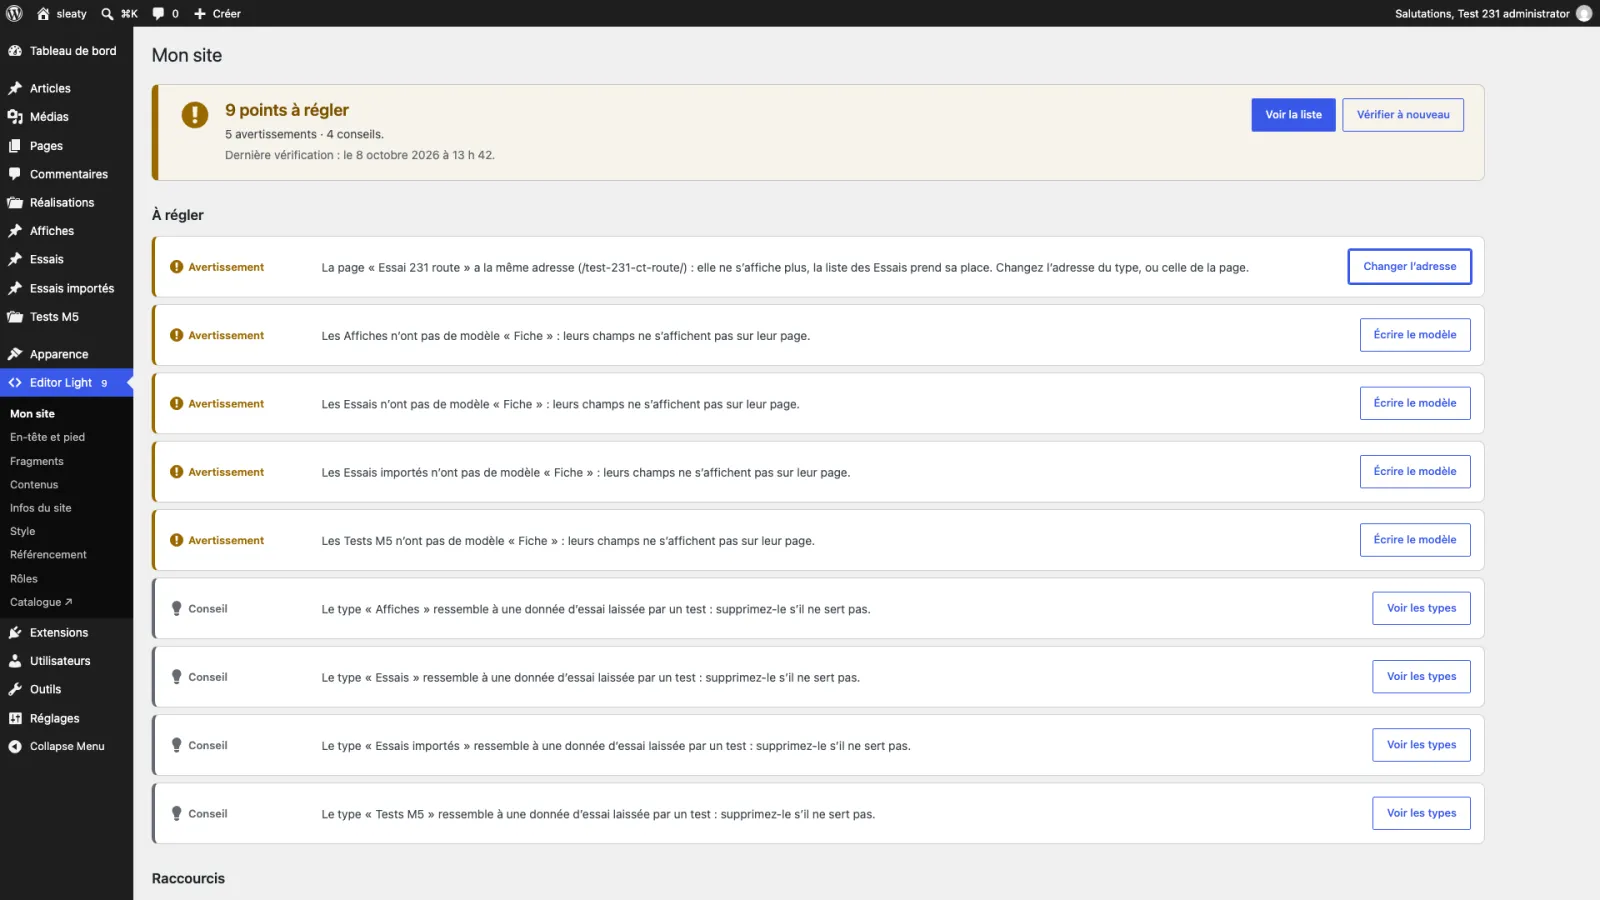
Task: Click Voir les types for the Affiches tip
Action: [x=1421, y=608]
